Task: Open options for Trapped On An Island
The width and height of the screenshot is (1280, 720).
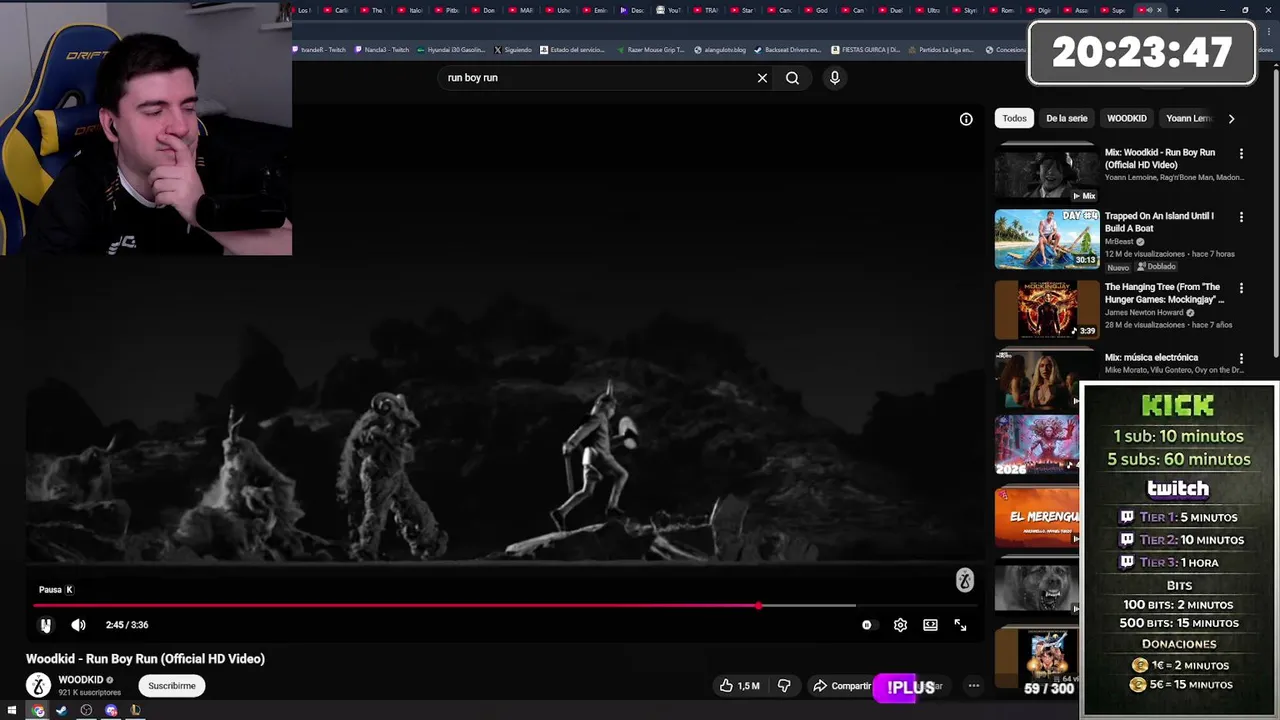Action: [1241, 217]
